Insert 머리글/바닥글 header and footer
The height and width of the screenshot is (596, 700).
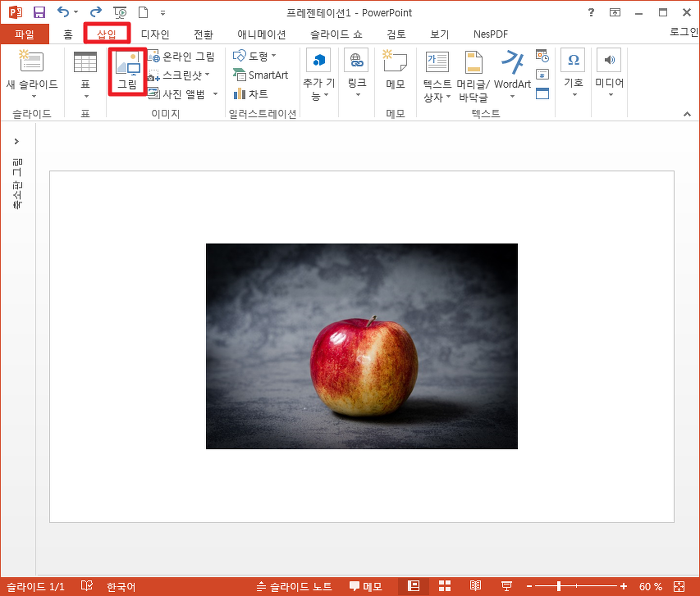pos(473,77)
